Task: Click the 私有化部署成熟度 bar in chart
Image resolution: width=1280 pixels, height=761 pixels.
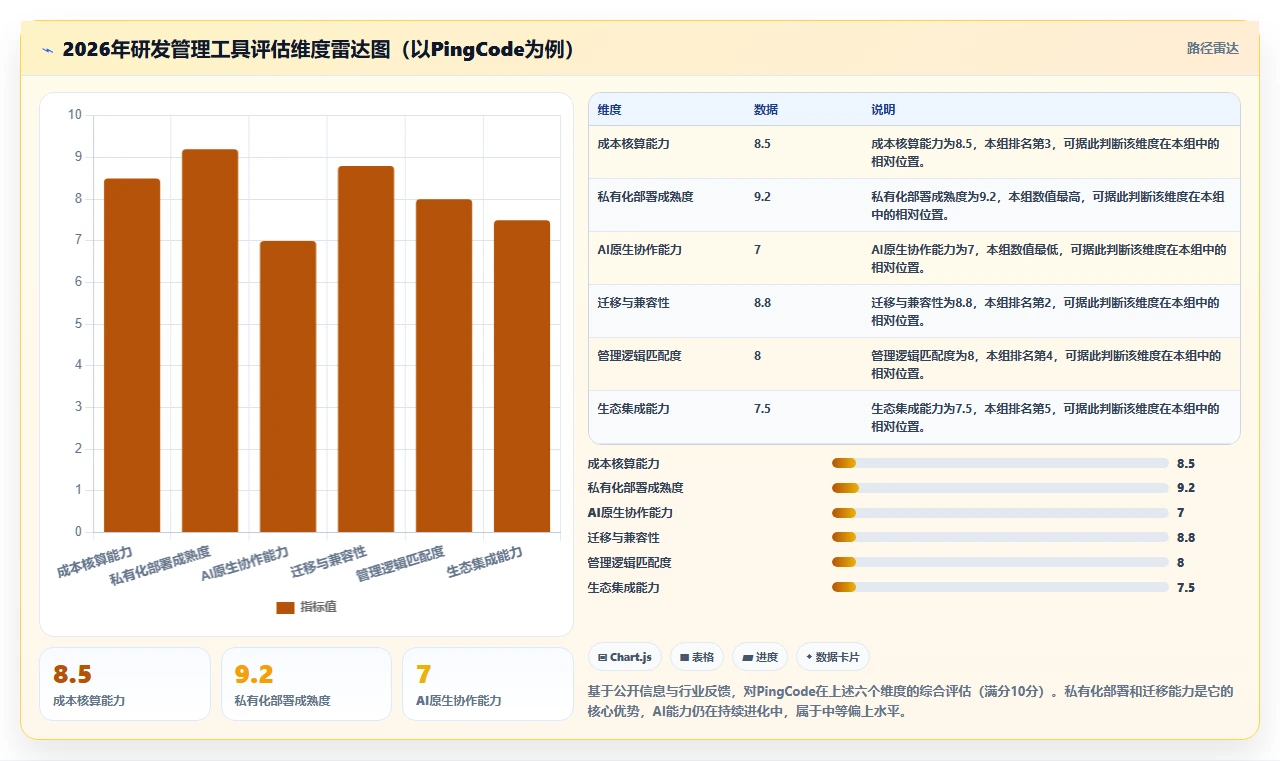Action: pyautogui.click(x=210, y=340)
